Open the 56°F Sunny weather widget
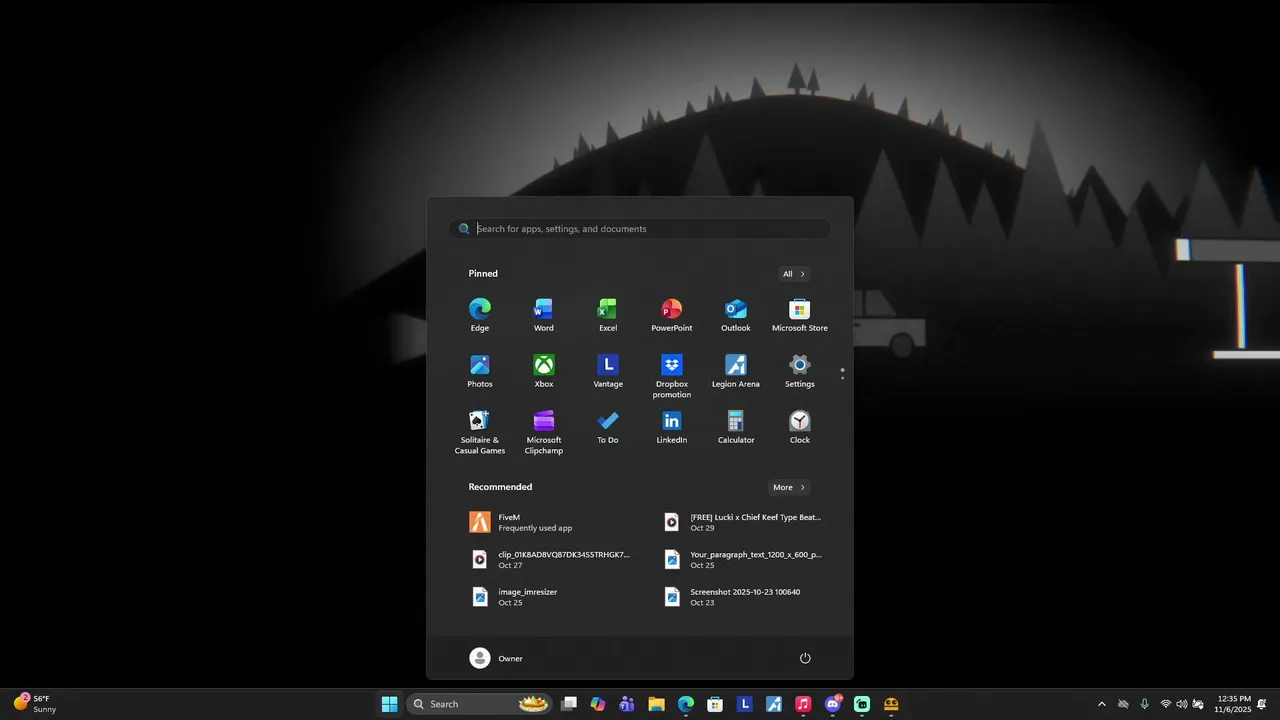Viewport: 1280px width, 720px height. (35, 704)
